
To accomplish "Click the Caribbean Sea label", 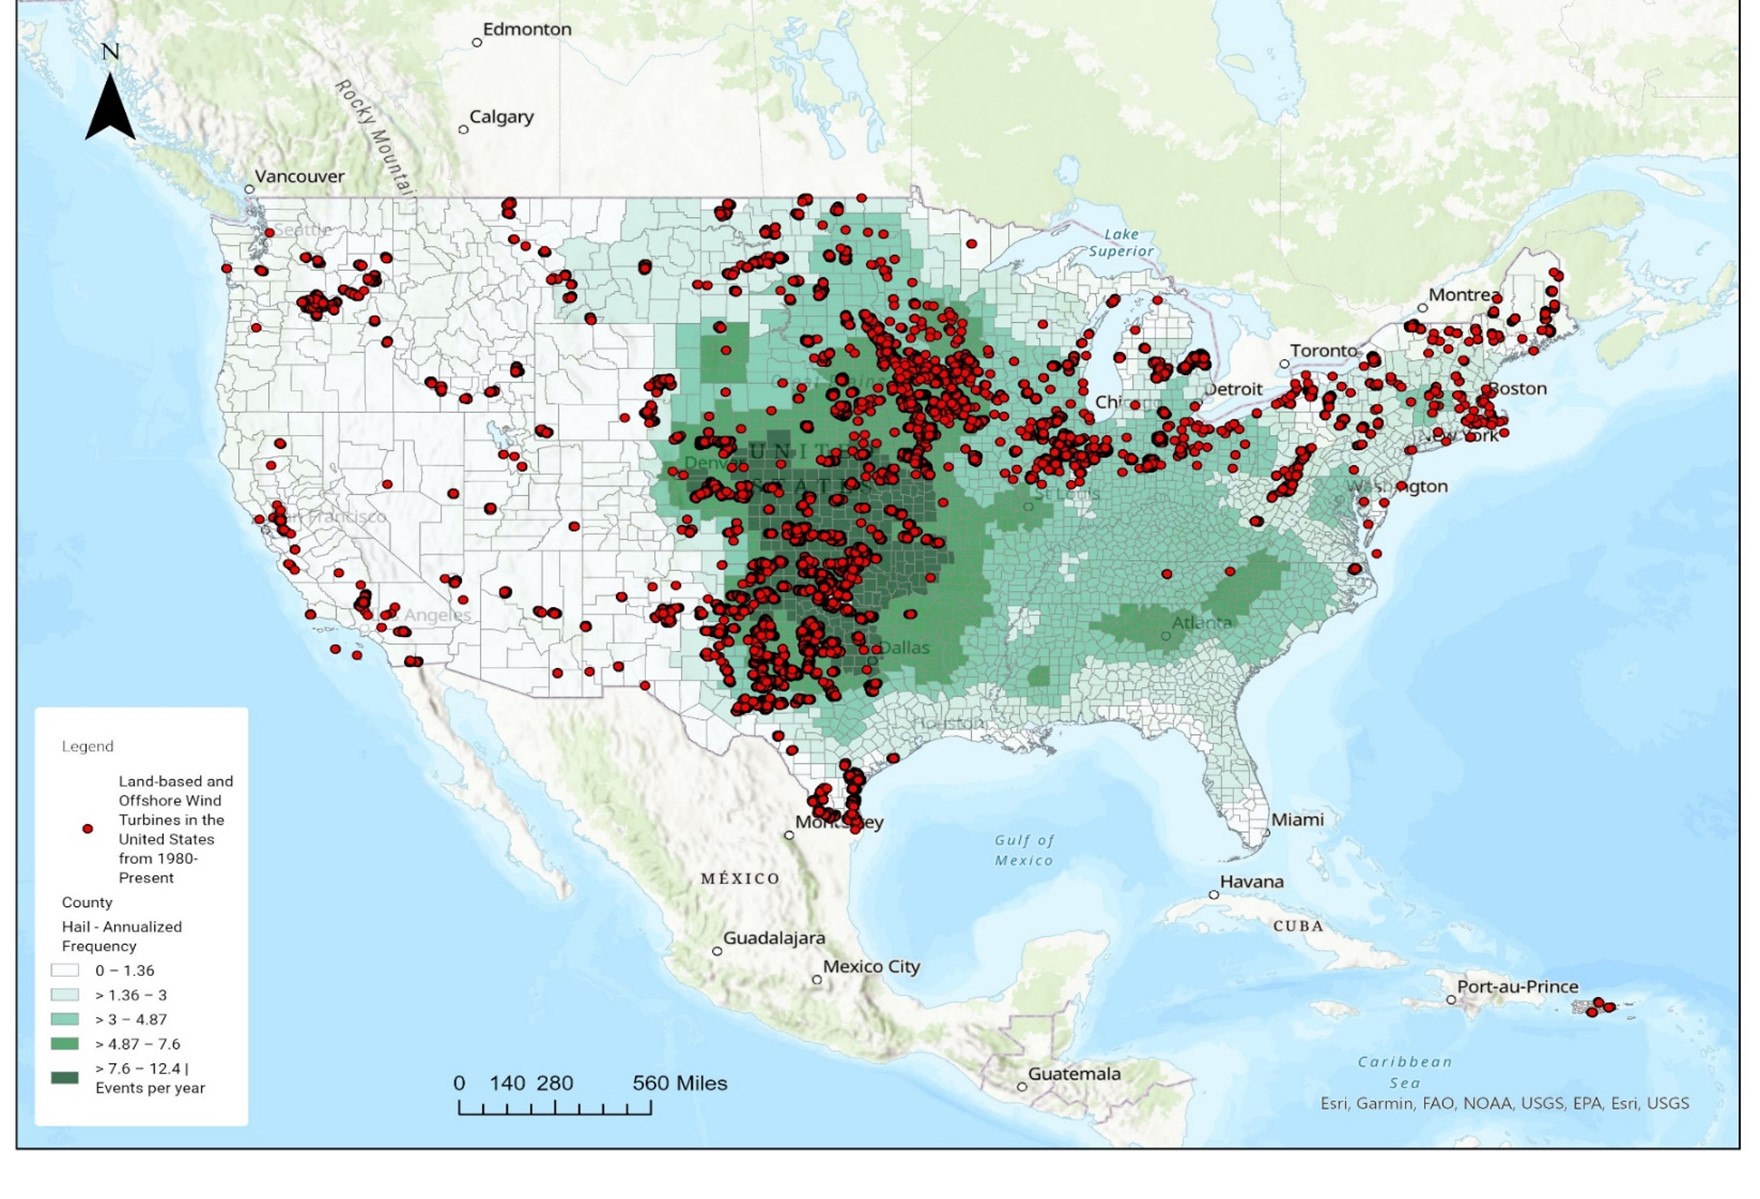I will [x=1405, y=1072].
